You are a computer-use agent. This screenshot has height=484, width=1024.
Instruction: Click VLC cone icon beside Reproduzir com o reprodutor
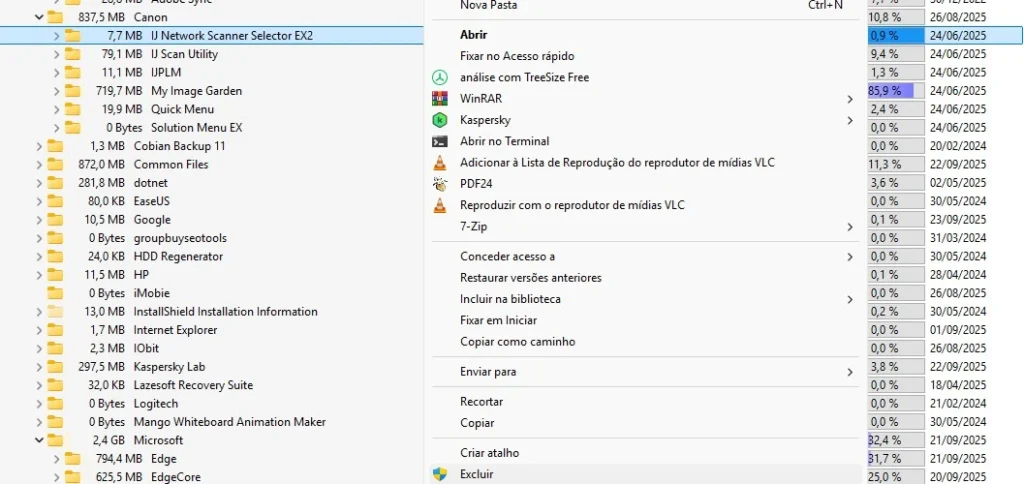coord(439,205)
